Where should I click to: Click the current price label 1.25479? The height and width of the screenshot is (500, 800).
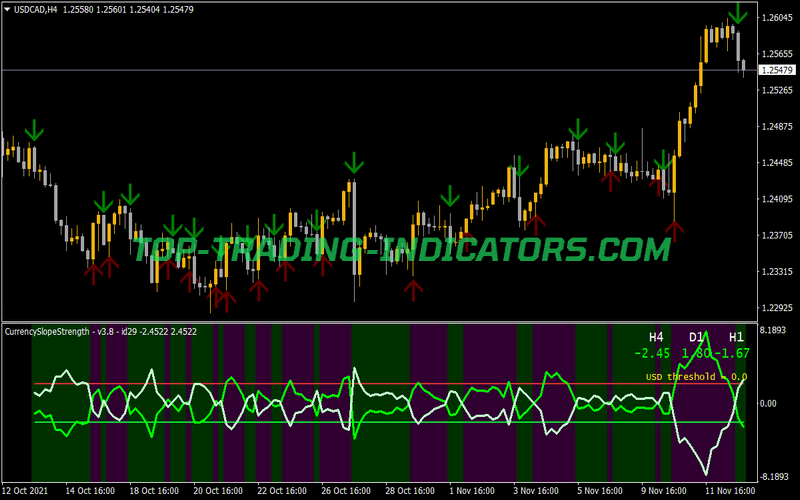point(777,70)
